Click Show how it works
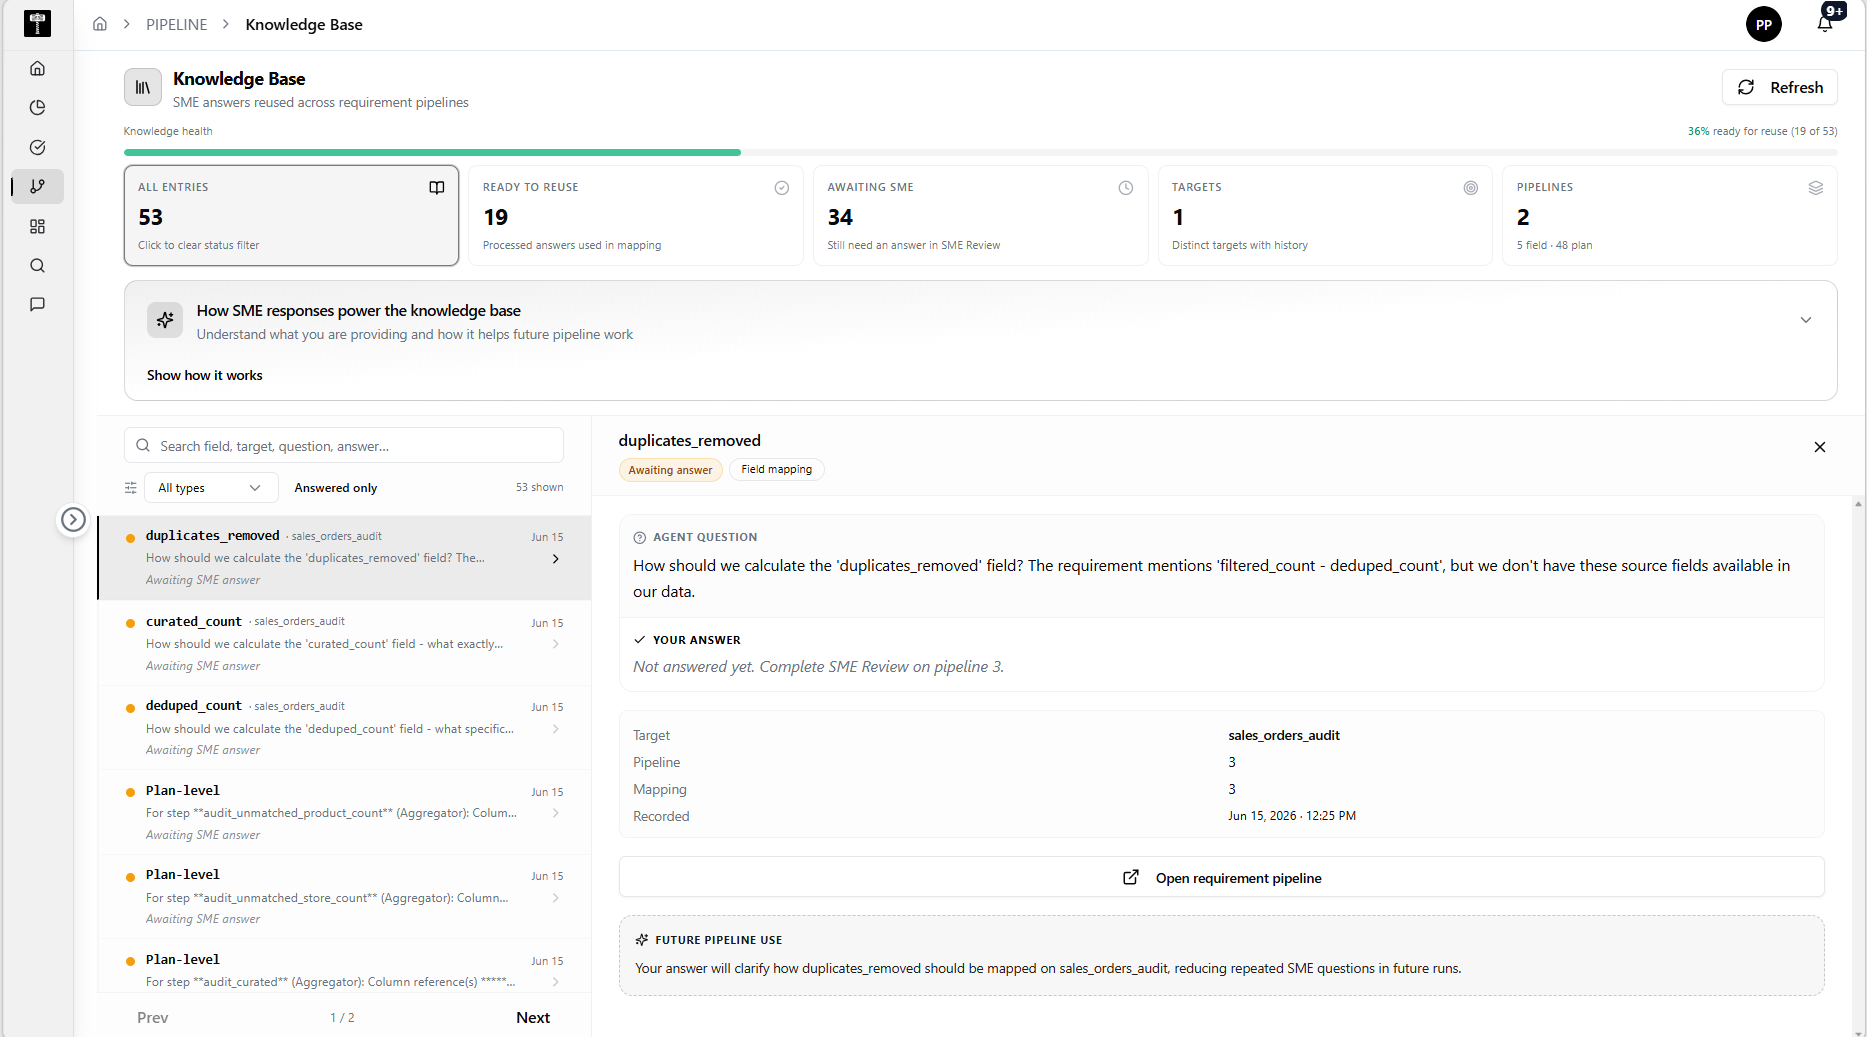Image resolution: width=1867 pixels, height=1037 pixels. [205, 375]
